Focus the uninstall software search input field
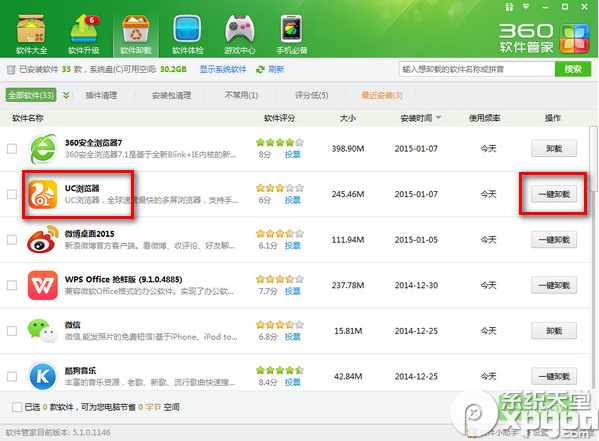Screen dimensions: 599x441 tap(477, 69)
